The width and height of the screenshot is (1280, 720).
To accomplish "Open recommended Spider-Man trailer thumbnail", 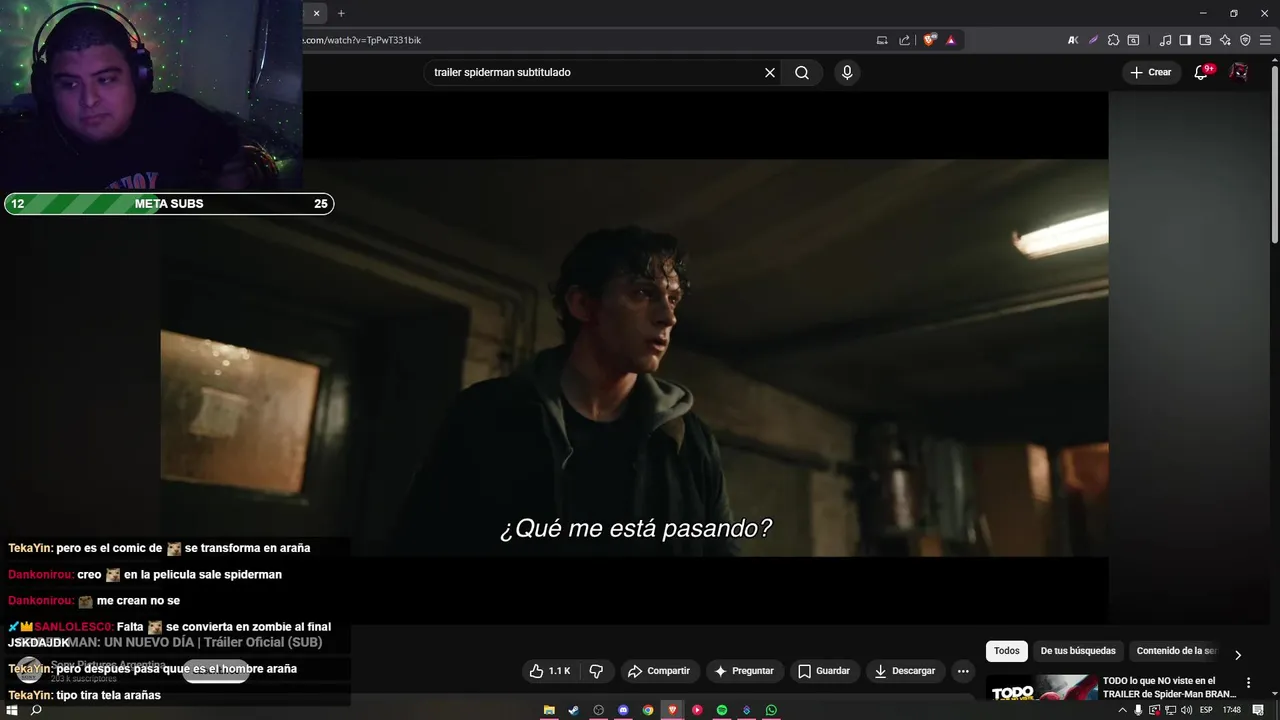I will point(1040,688).
